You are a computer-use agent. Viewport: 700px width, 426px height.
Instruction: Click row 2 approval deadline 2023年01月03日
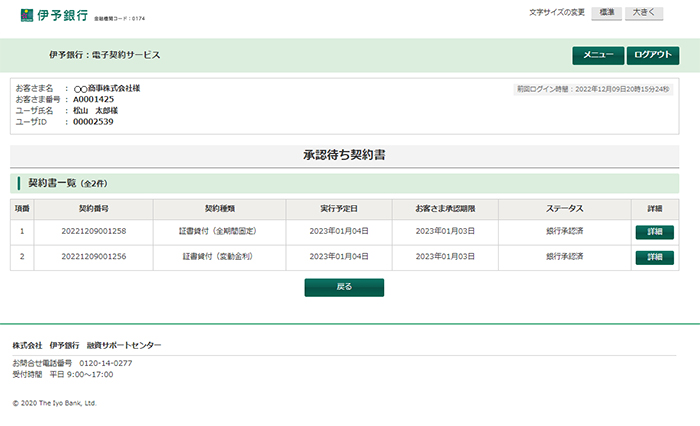pos(445,257)
